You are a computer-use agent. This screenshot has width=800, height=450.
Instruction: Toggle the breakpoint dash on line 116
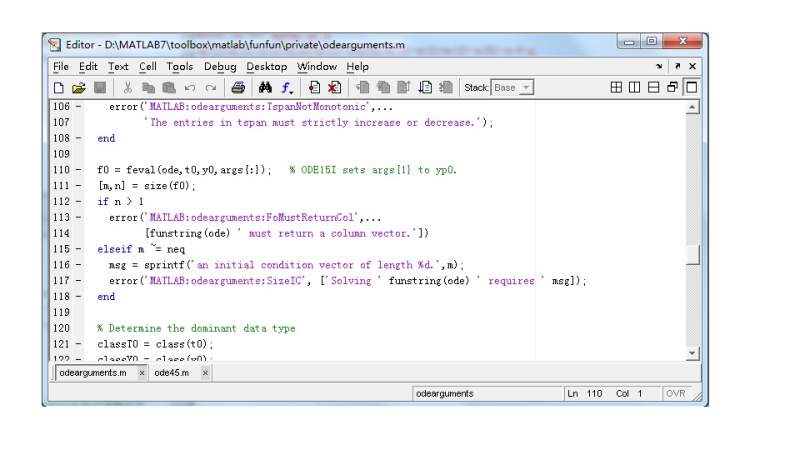click(x=79, y=265)
